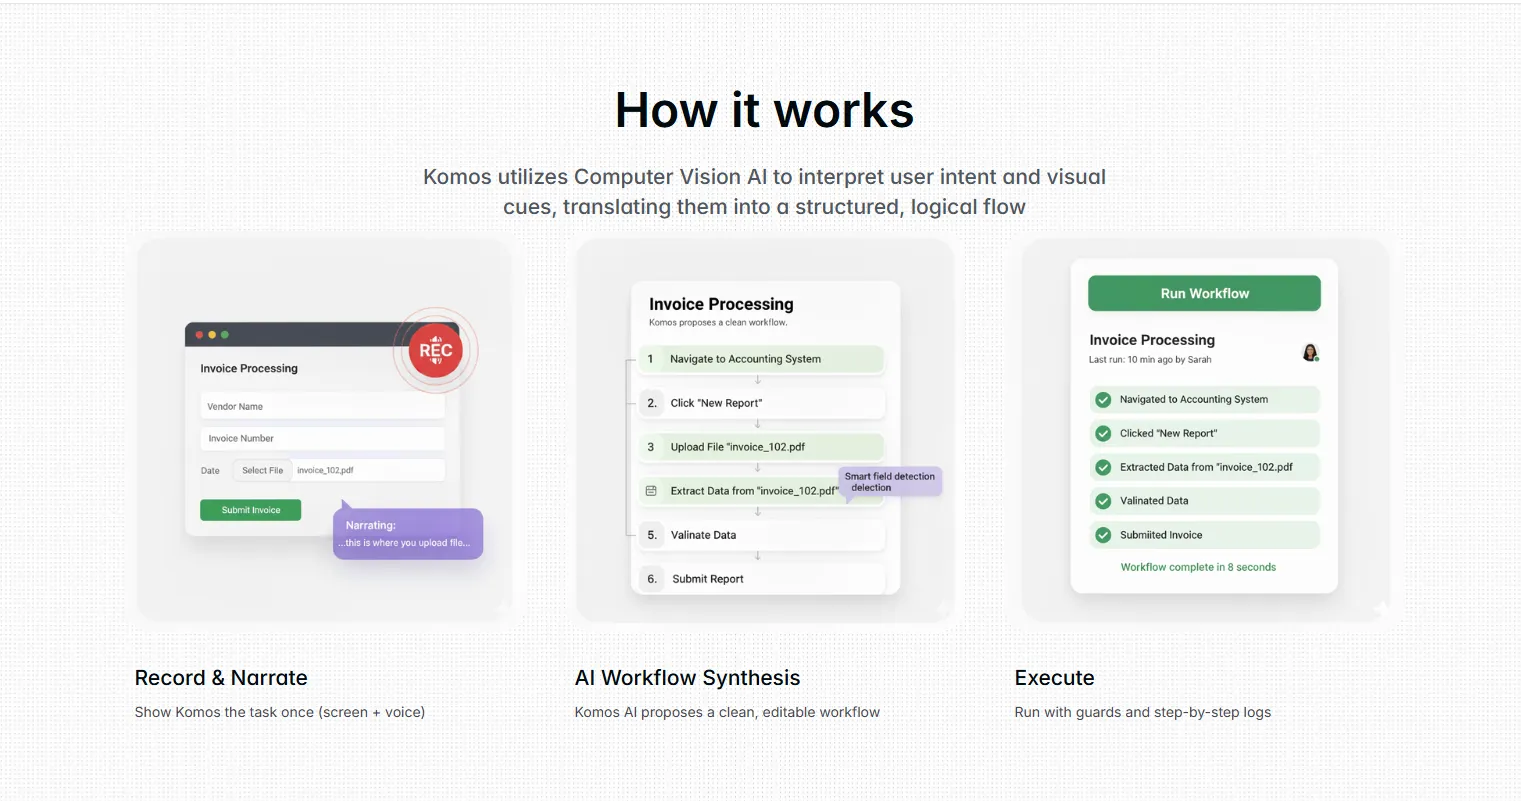
Task: Click into the Vendor Name field
Action: click(322, 407)
